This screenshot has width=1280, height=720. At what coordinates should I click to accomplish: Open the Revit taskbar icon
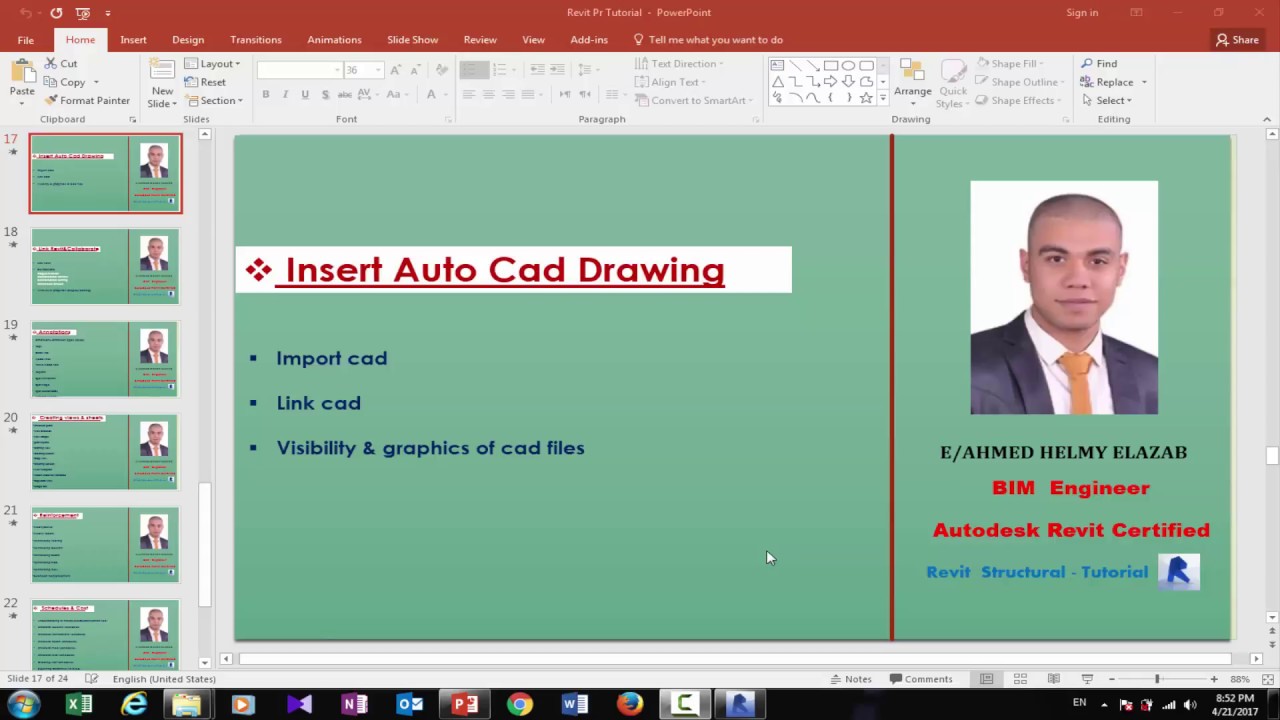[x=740, y=704]
